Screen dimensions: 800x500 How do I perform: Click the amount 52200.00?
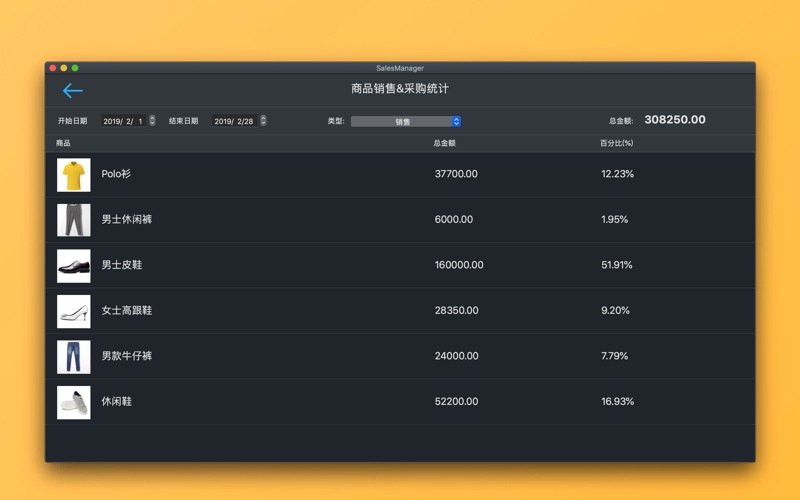click(x=456, y=402)
